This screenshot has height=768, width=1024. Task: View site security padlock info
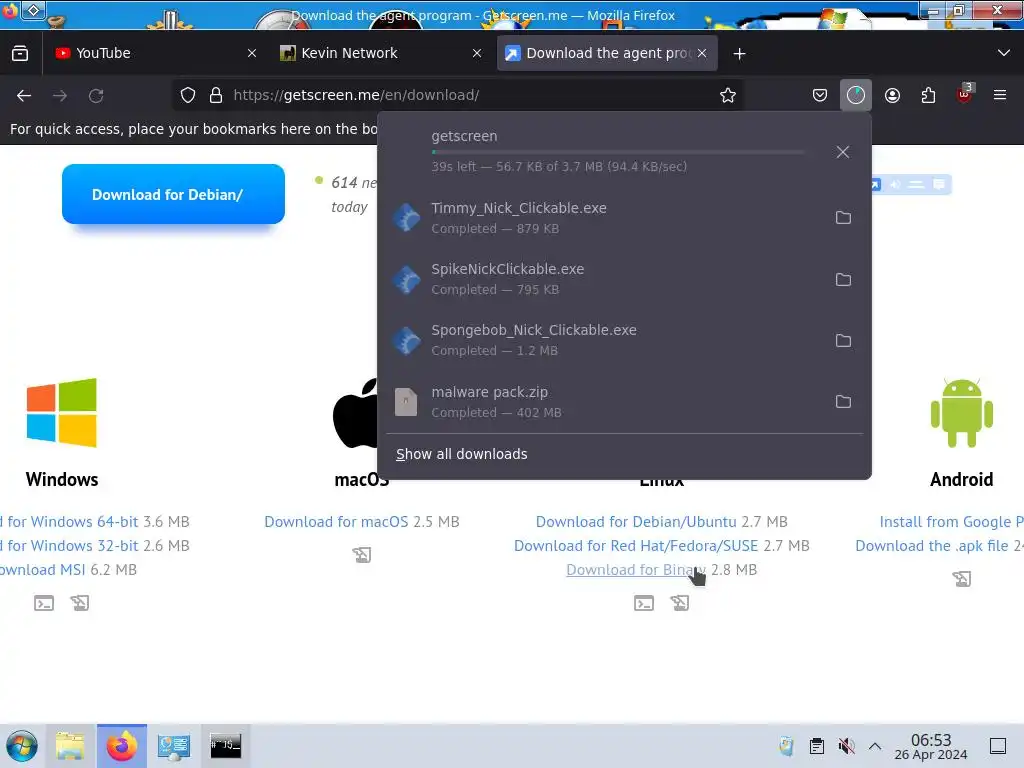[216, 95]
